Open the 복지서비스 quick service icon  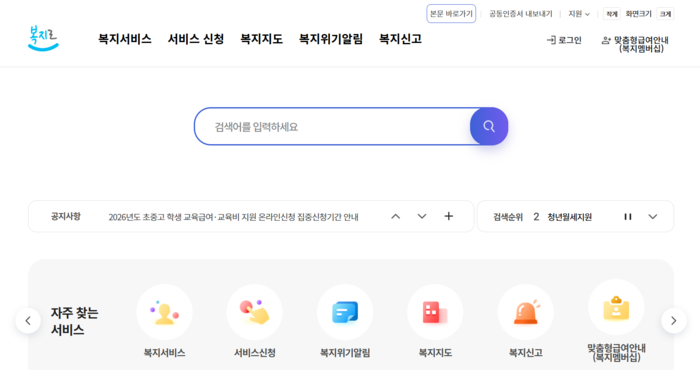point(164,312)
